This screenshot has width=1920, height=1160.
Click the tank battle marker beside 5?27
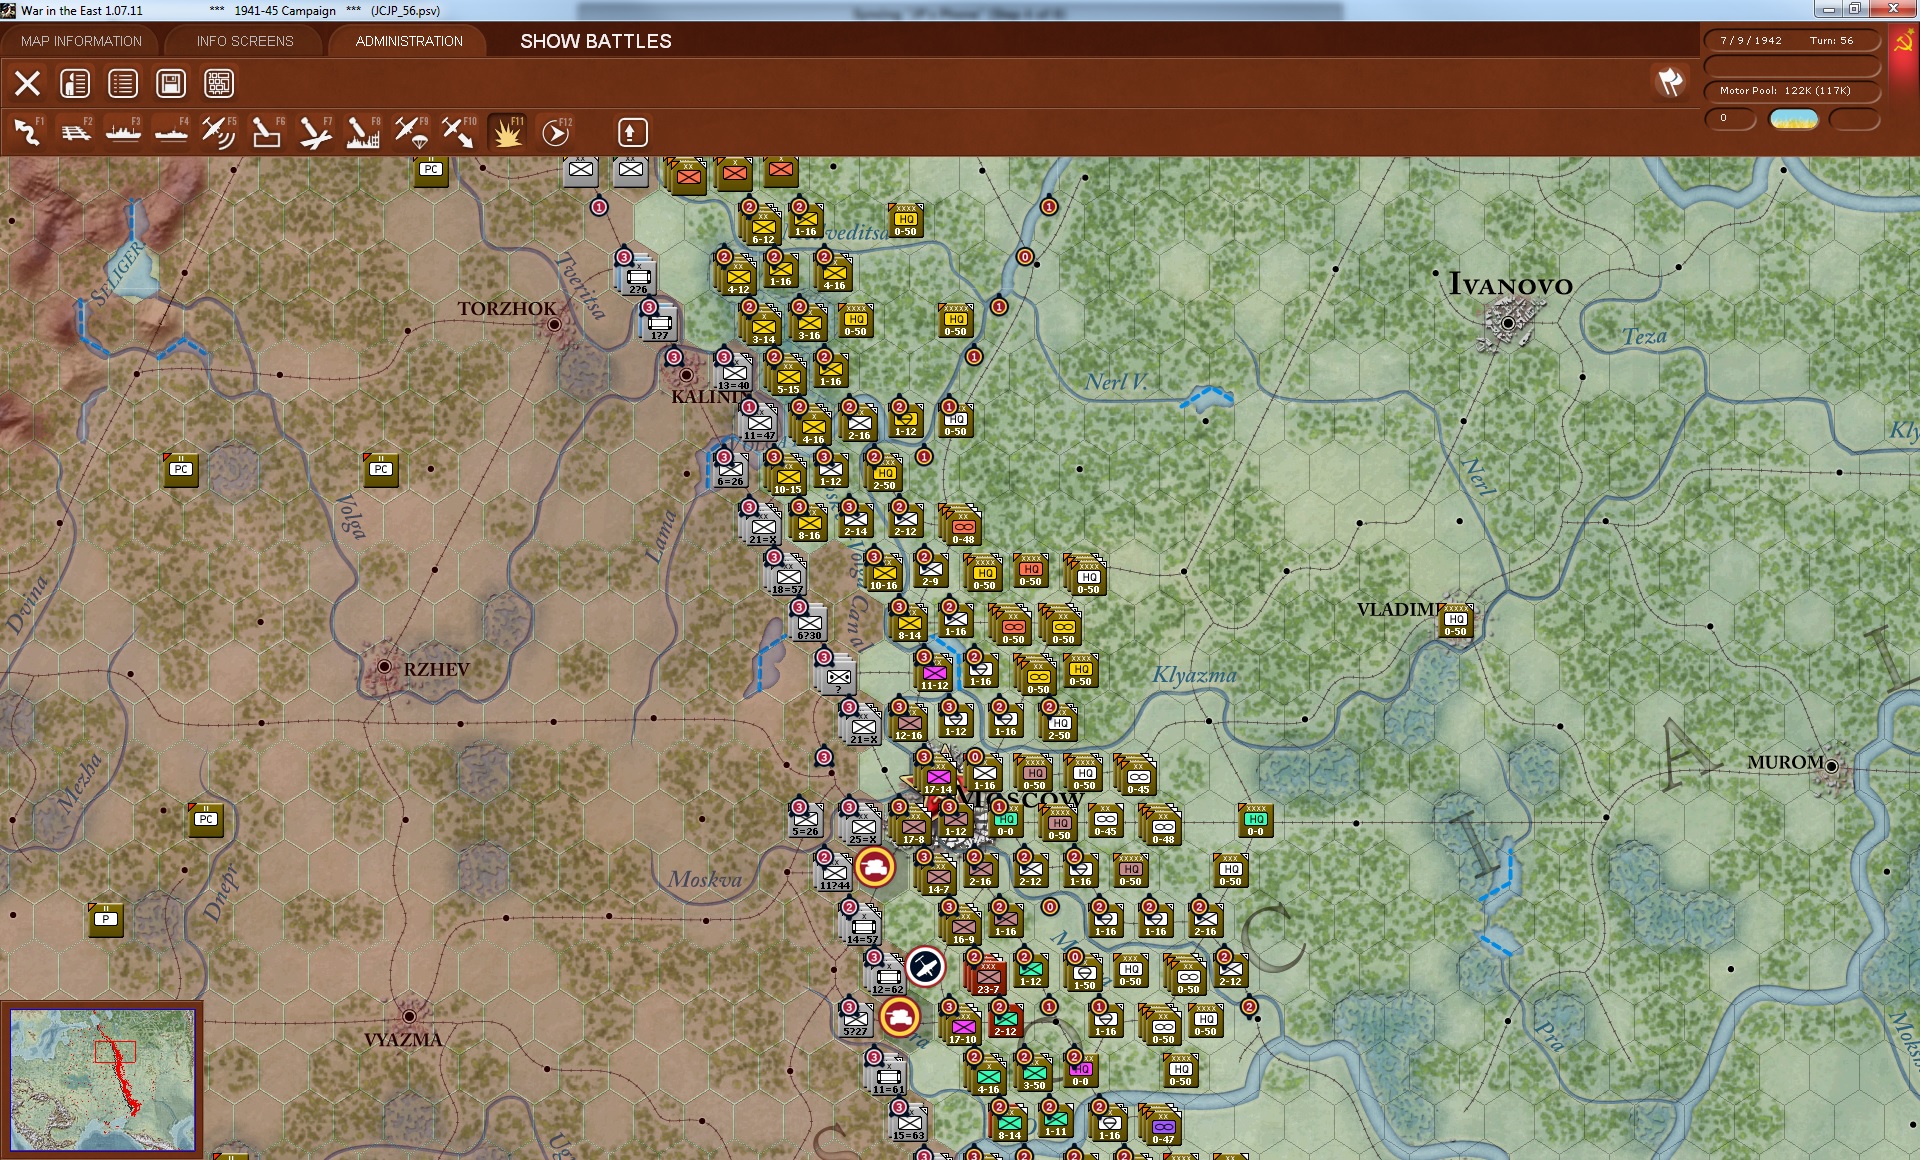pos(900,1017)
